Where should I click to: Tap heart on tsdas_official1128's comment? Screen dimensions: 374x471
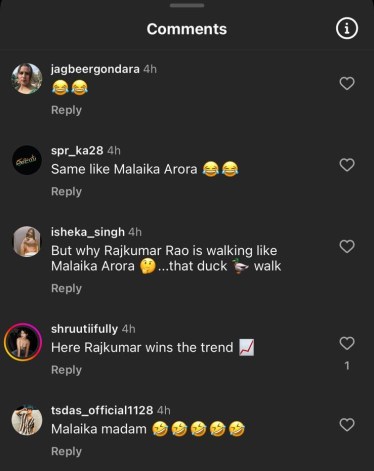tap(347, 425)
